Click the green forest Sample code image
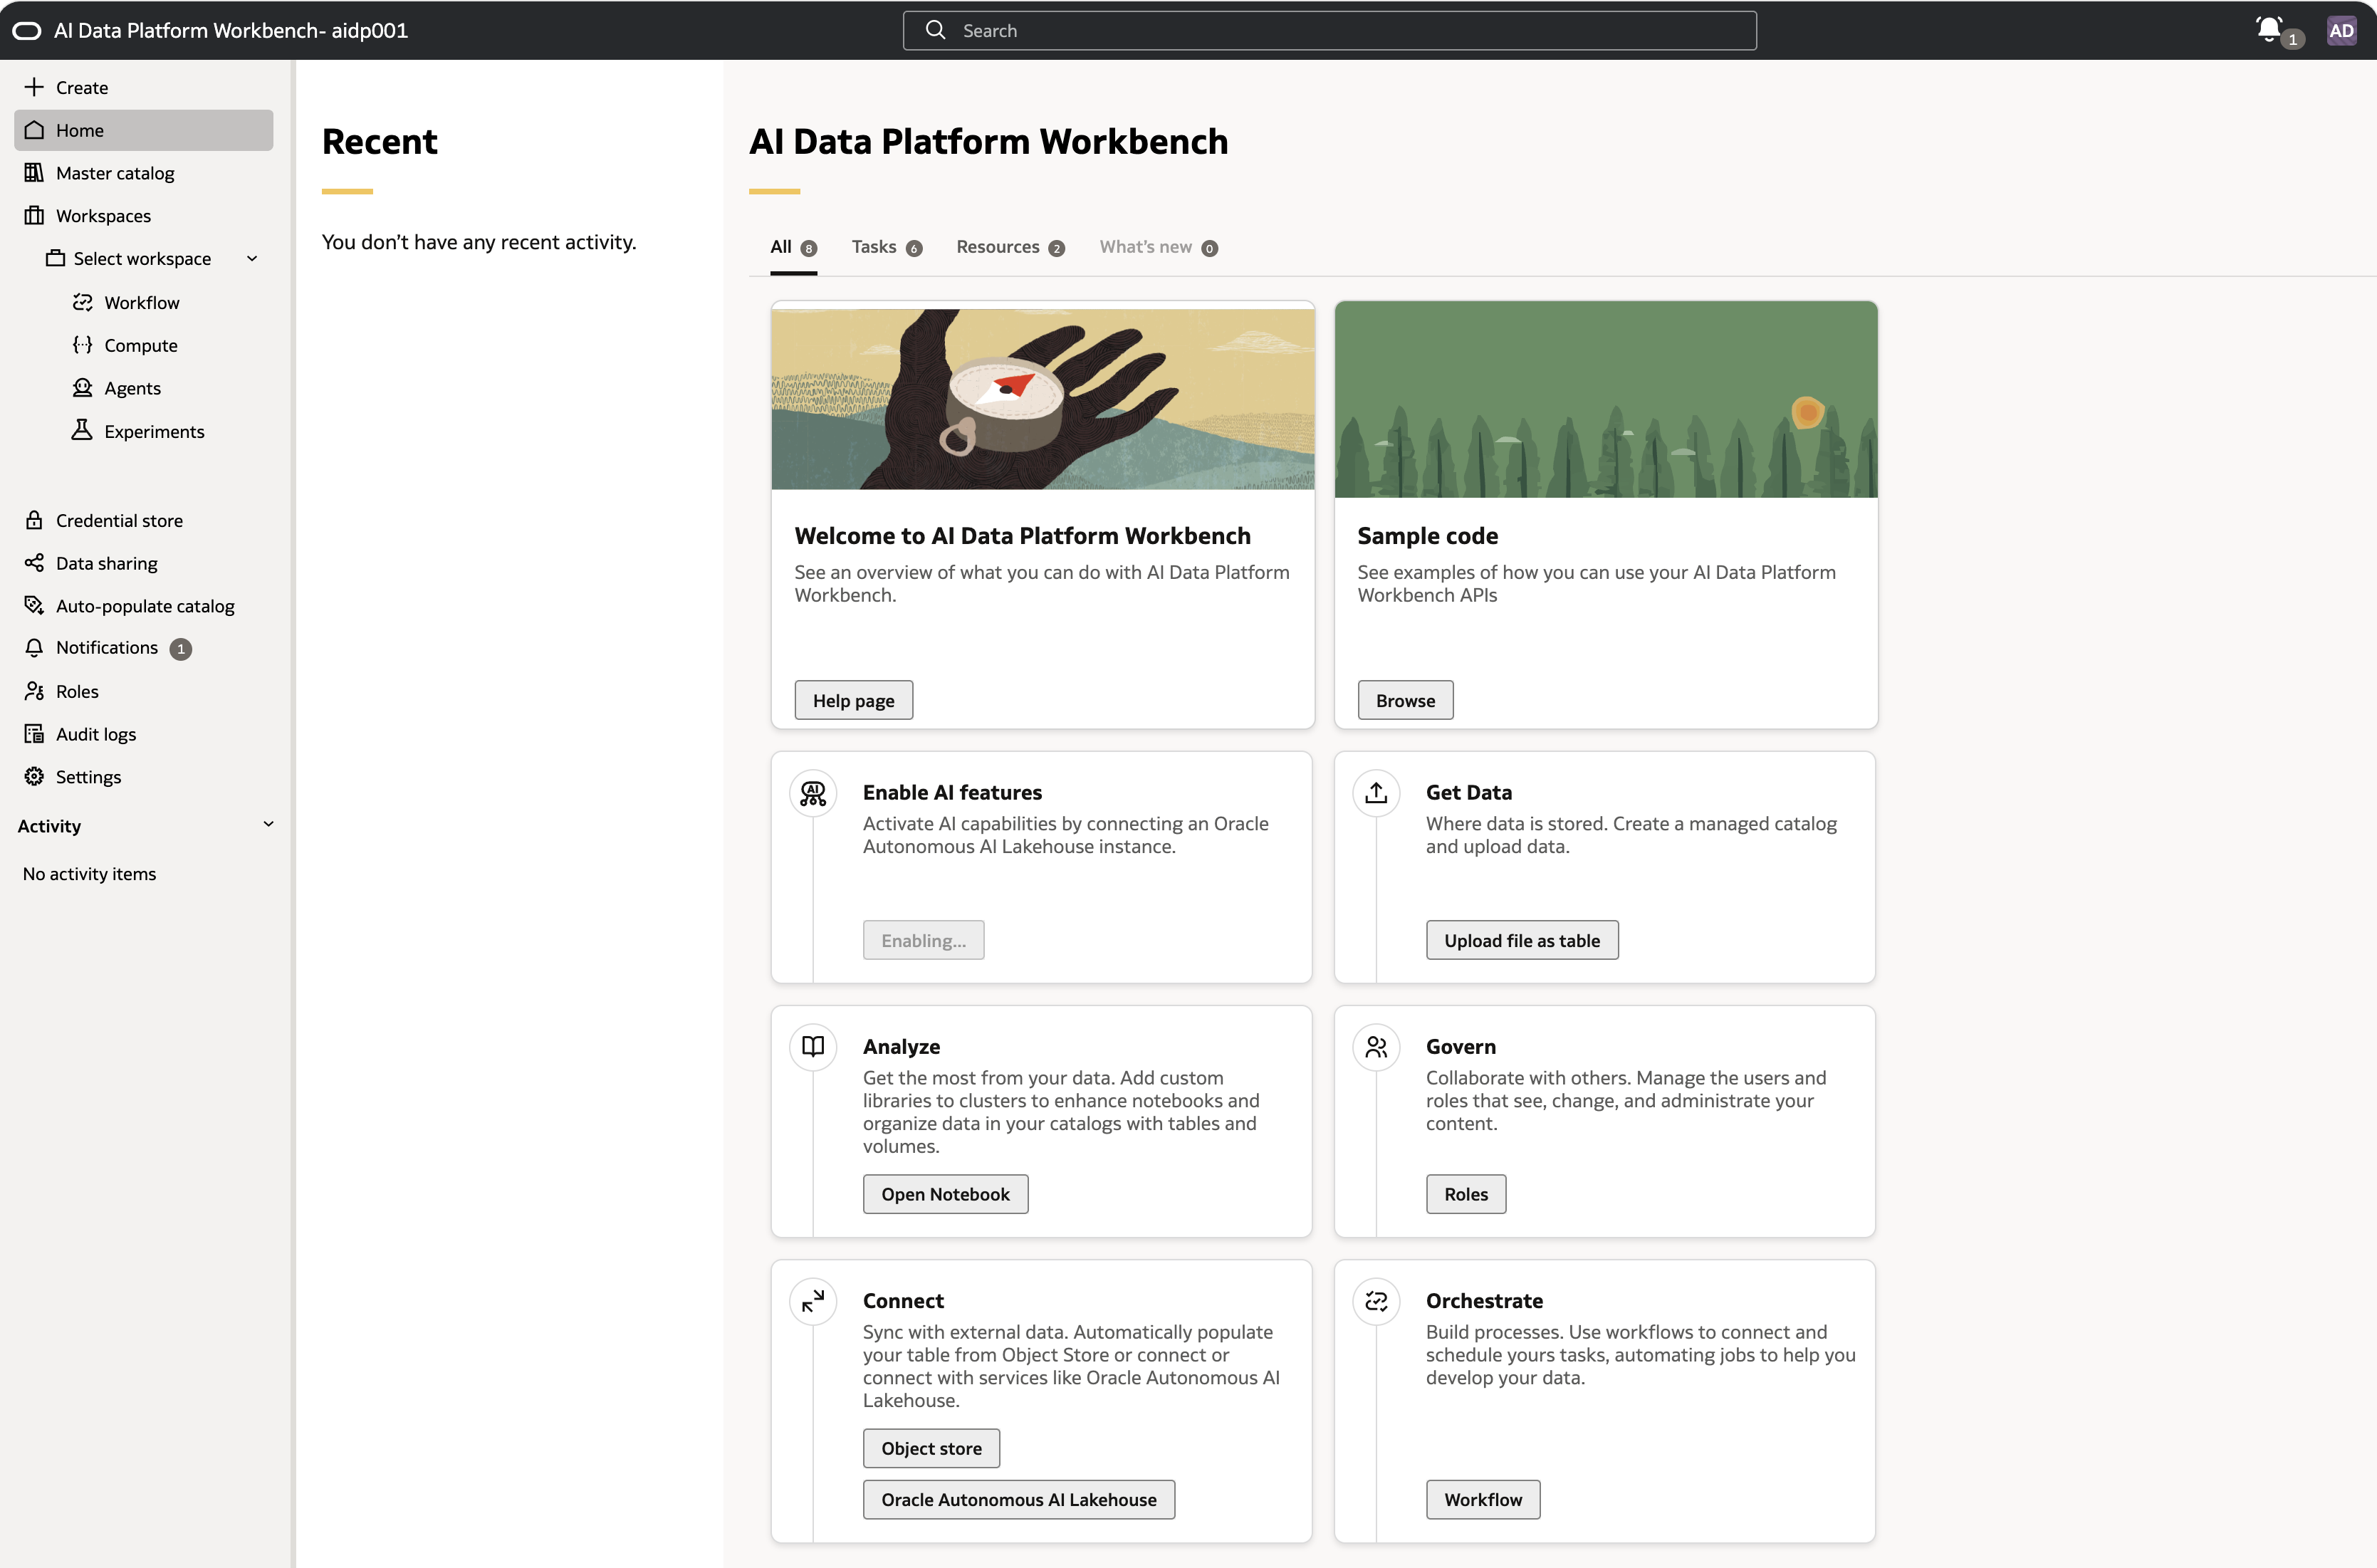 coord(1606,399)
